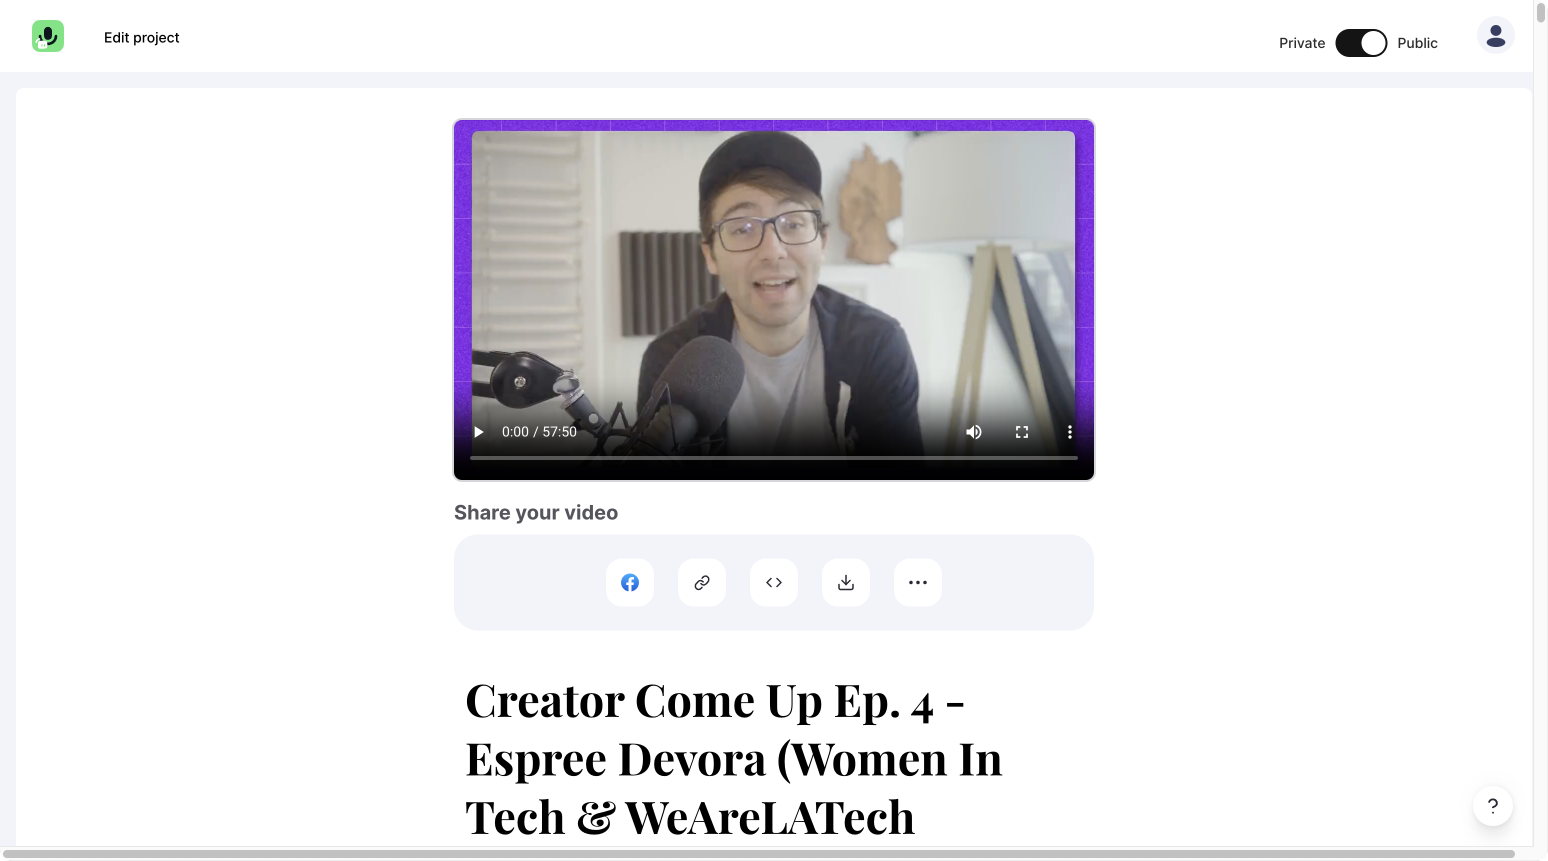This screenshot has width=1548, height=861.
Task: Seek on the video progress bar
Action: (774, 458)
